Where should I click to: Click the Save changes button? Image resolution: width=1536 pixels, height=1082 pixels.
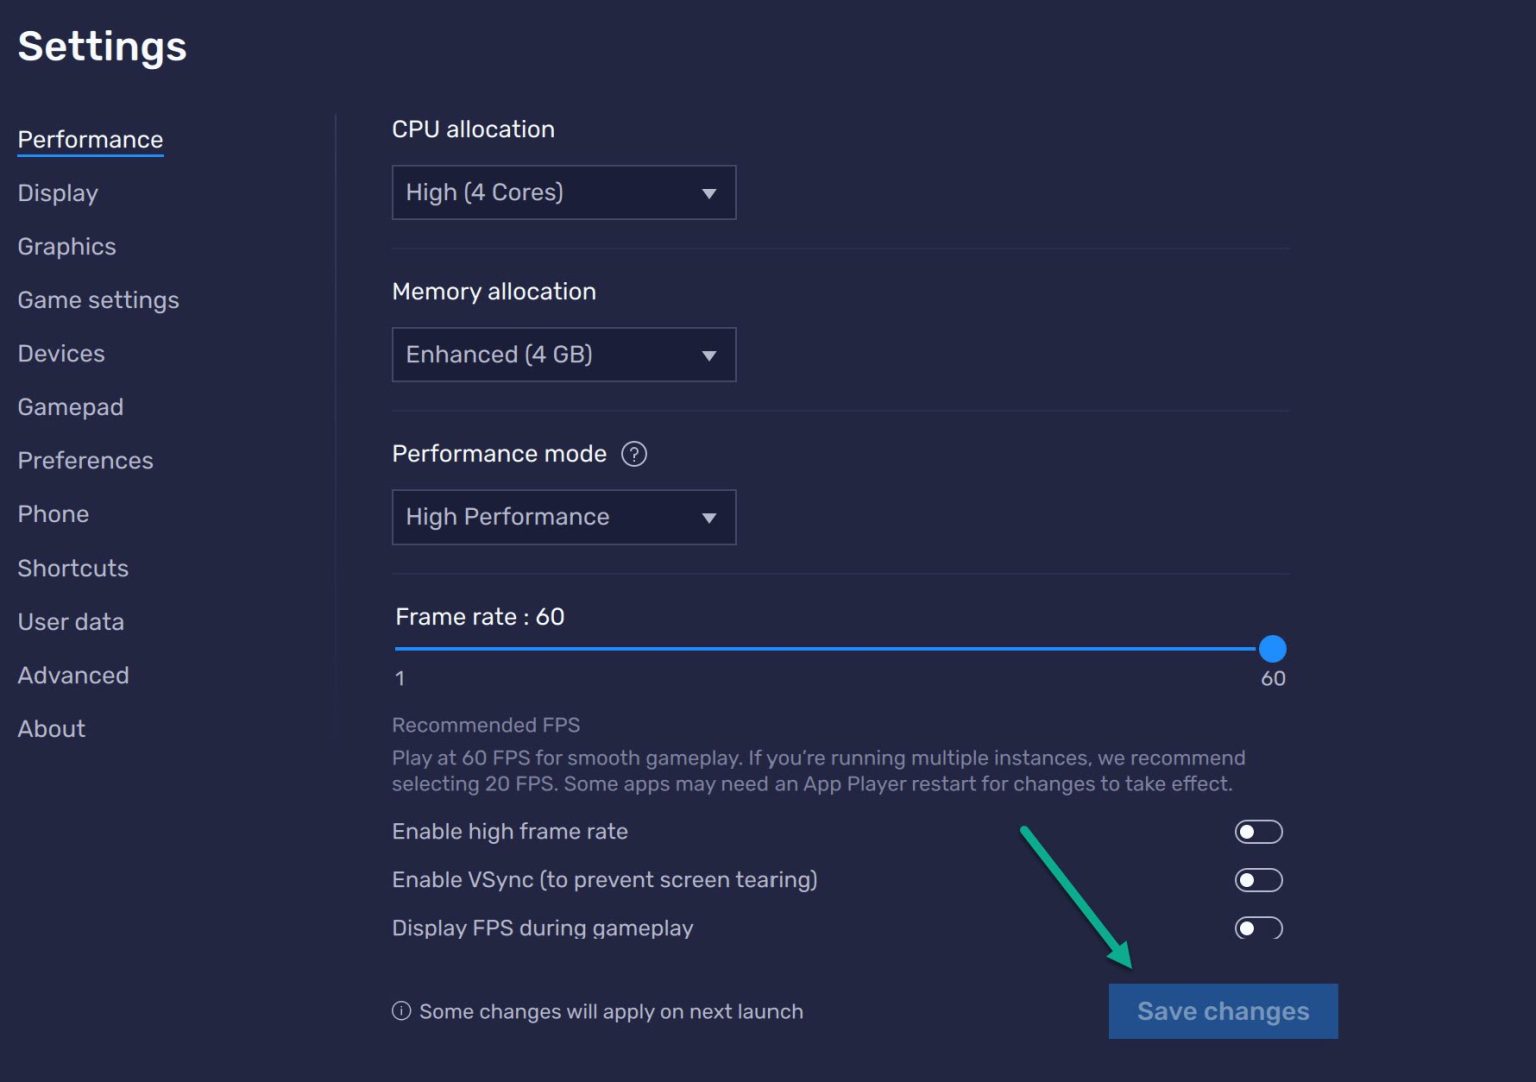(1223, 1011)
